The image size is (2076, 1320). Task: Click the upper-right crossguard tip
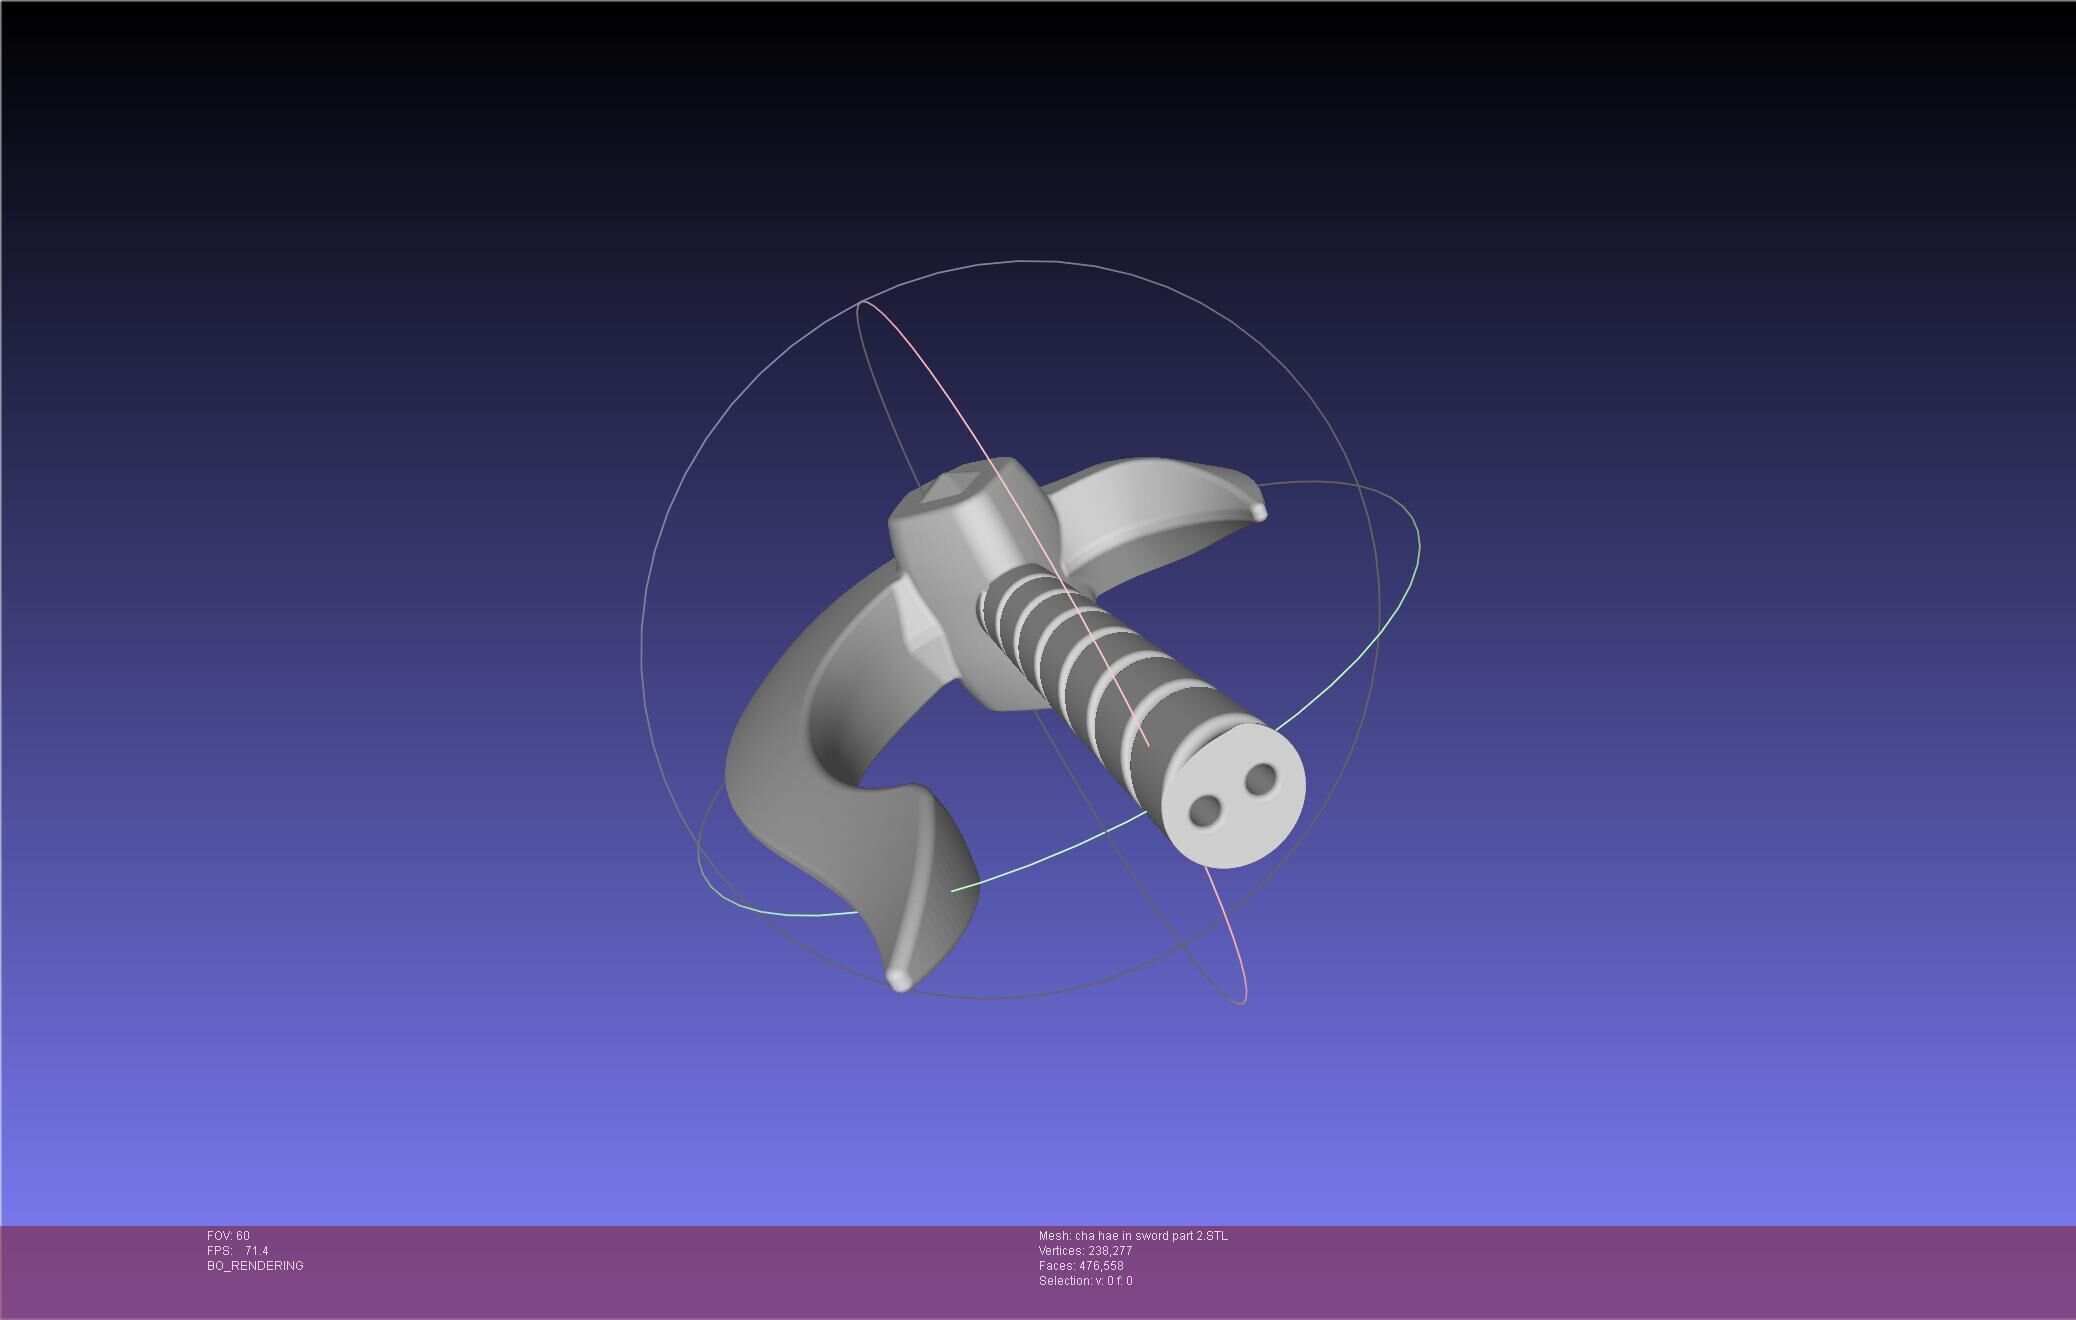tap(1258, 512)
